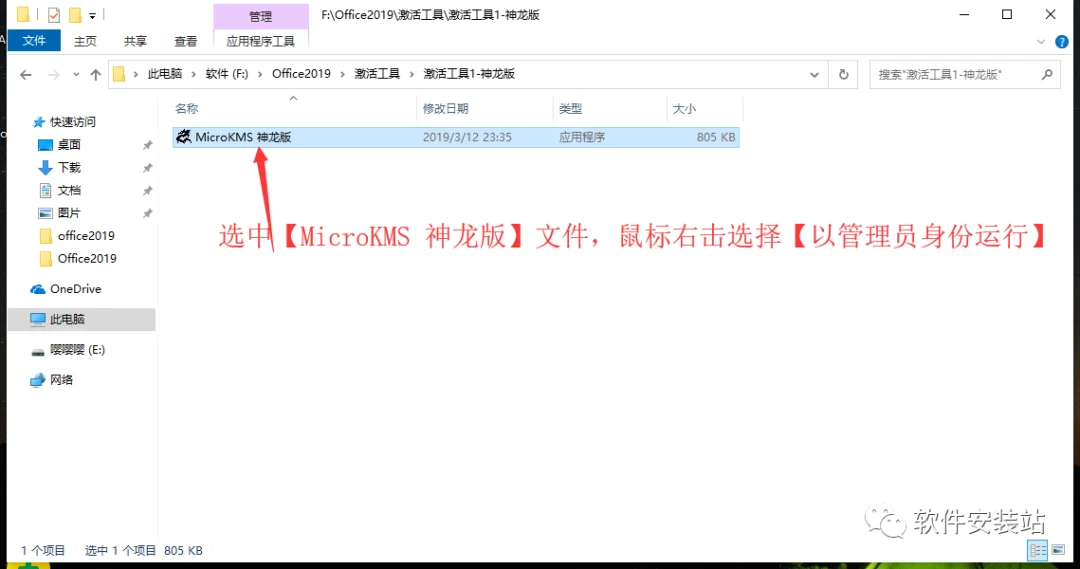Screen dimensions: 1080x569
Task: Click the quick access New Folder icon
Action: tap(75, 14)
